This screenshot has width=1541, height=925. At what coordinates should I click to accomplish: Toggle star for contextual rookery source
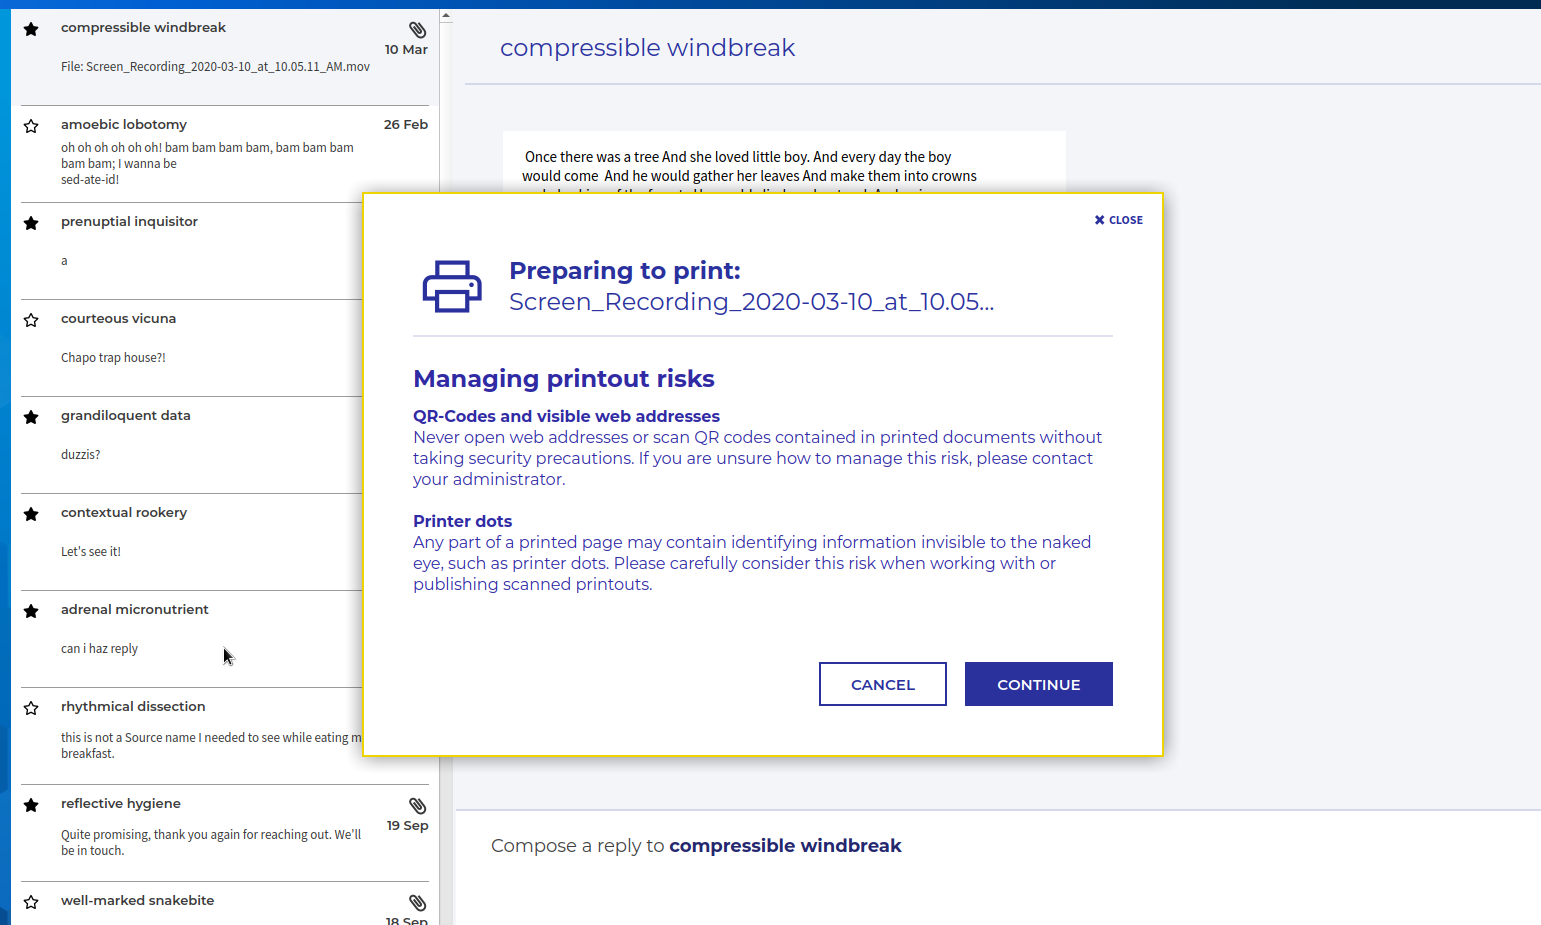(31, 514)
